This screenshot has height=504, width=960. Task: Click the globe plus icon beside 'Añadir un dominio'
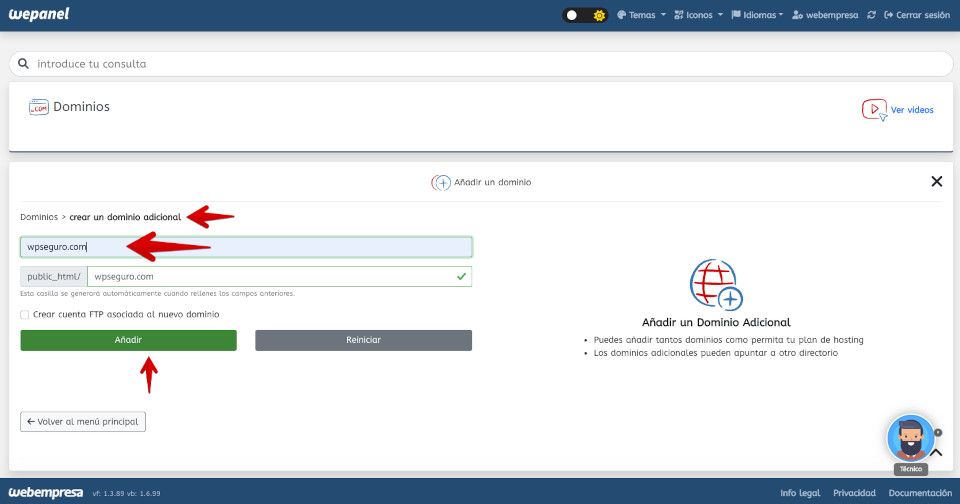point(441,183)
